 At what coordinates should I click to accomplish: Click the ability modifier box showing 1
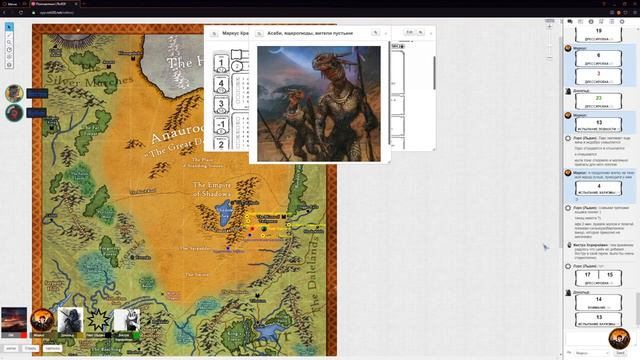(221, 63)
